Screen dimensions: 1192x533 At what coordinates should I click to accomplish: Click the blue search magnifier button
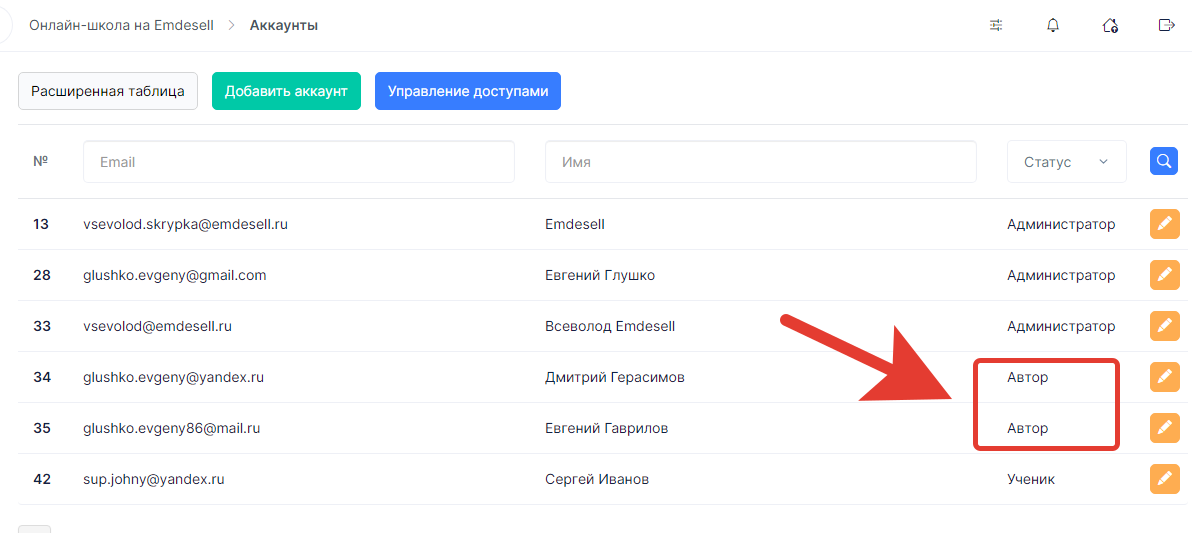pyautogui.click(x=1163, y=161)
